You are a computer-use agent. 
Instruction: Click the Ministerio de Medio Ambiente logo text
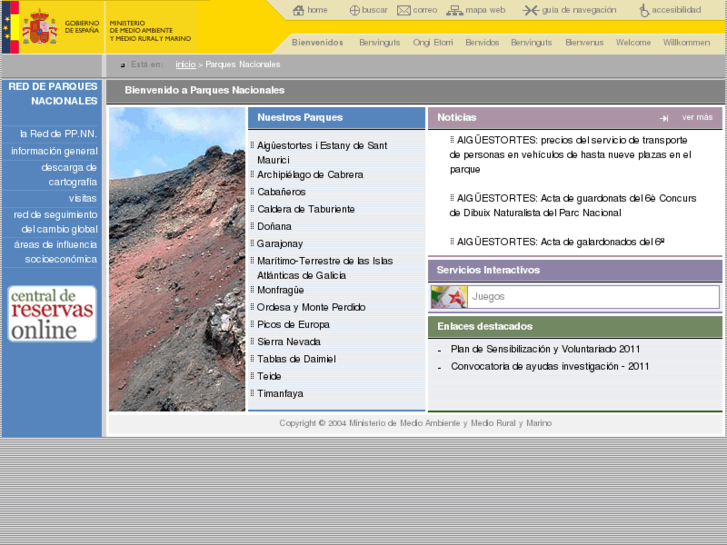click(150, 31)
